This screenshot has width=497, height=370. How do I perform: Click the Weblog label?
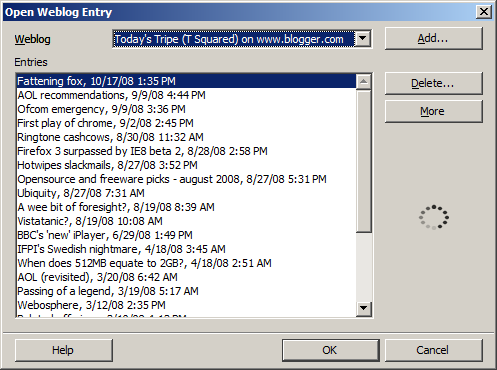click(x=32, y=39)
